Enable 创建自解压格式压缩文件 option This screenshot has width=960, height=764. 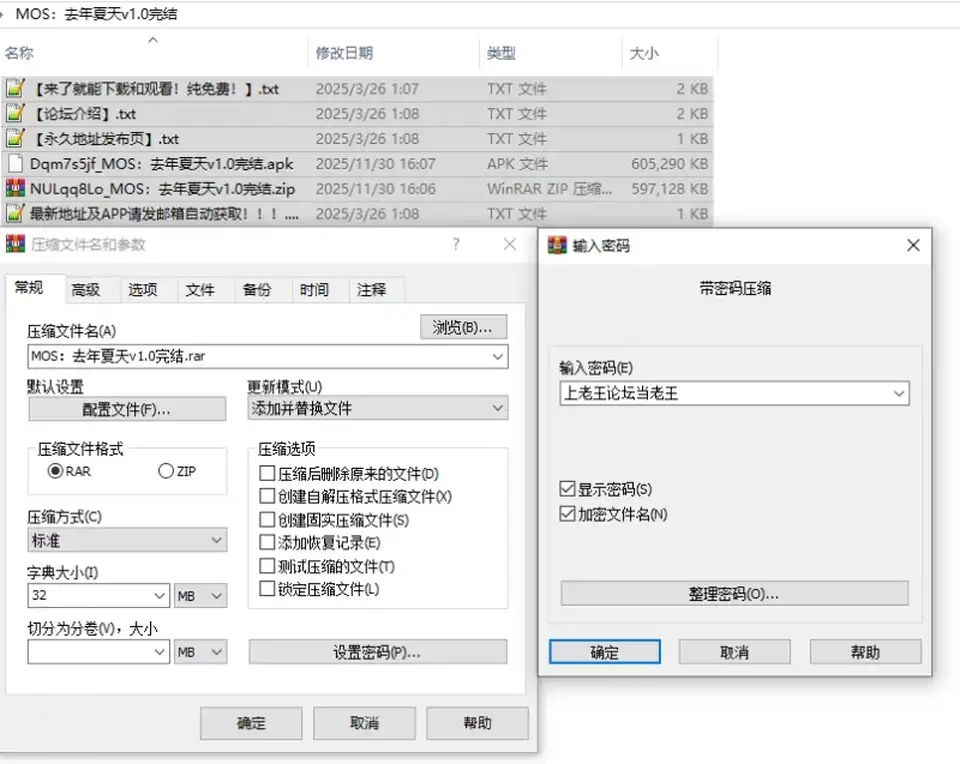[267, 496]
